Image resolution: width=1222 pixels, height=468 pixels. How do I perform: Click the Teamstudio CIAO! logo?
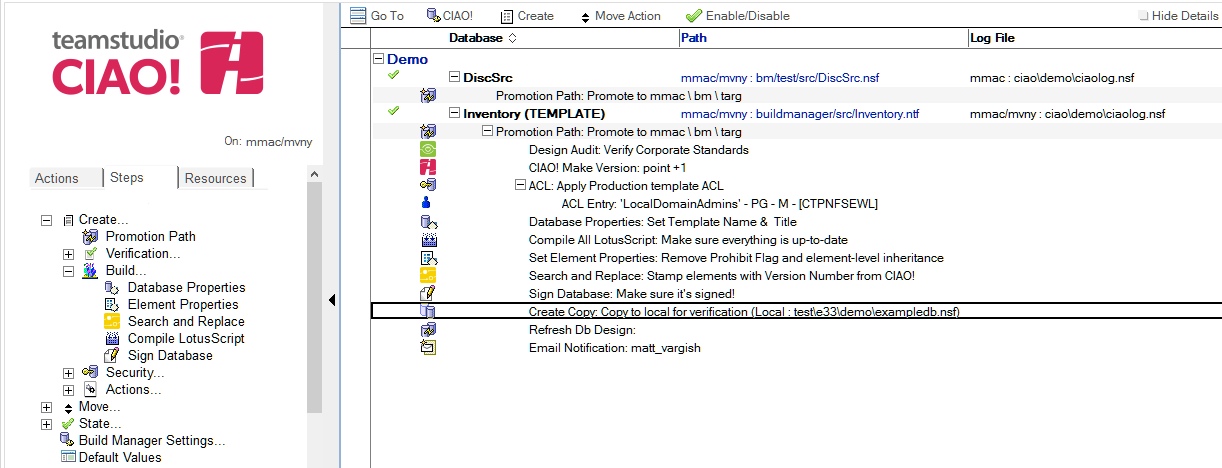coord(158,62)
